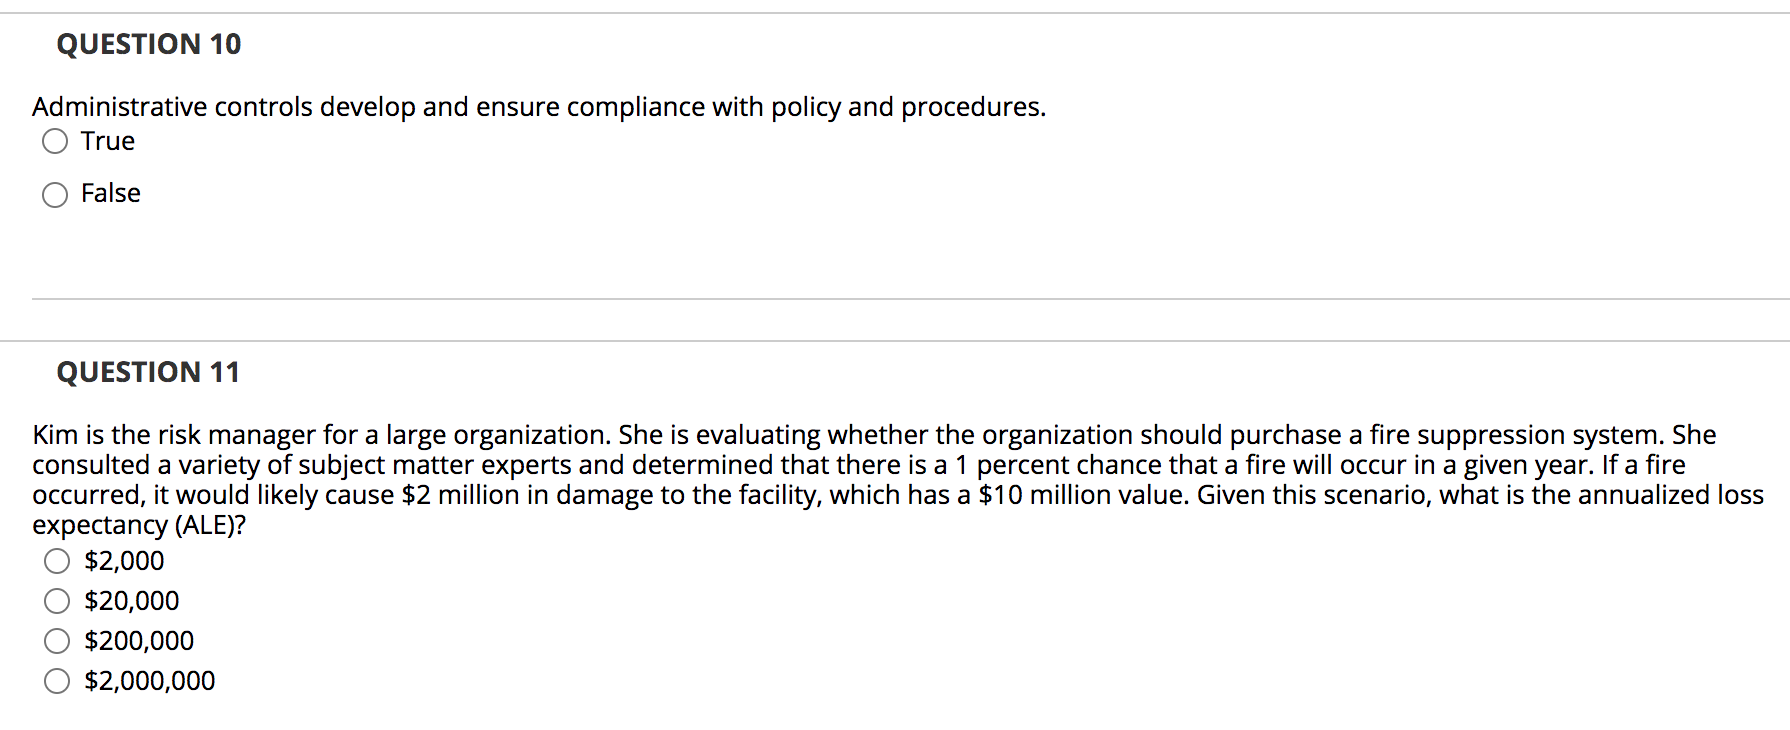Click the QUESTION 11 heading

148,371
